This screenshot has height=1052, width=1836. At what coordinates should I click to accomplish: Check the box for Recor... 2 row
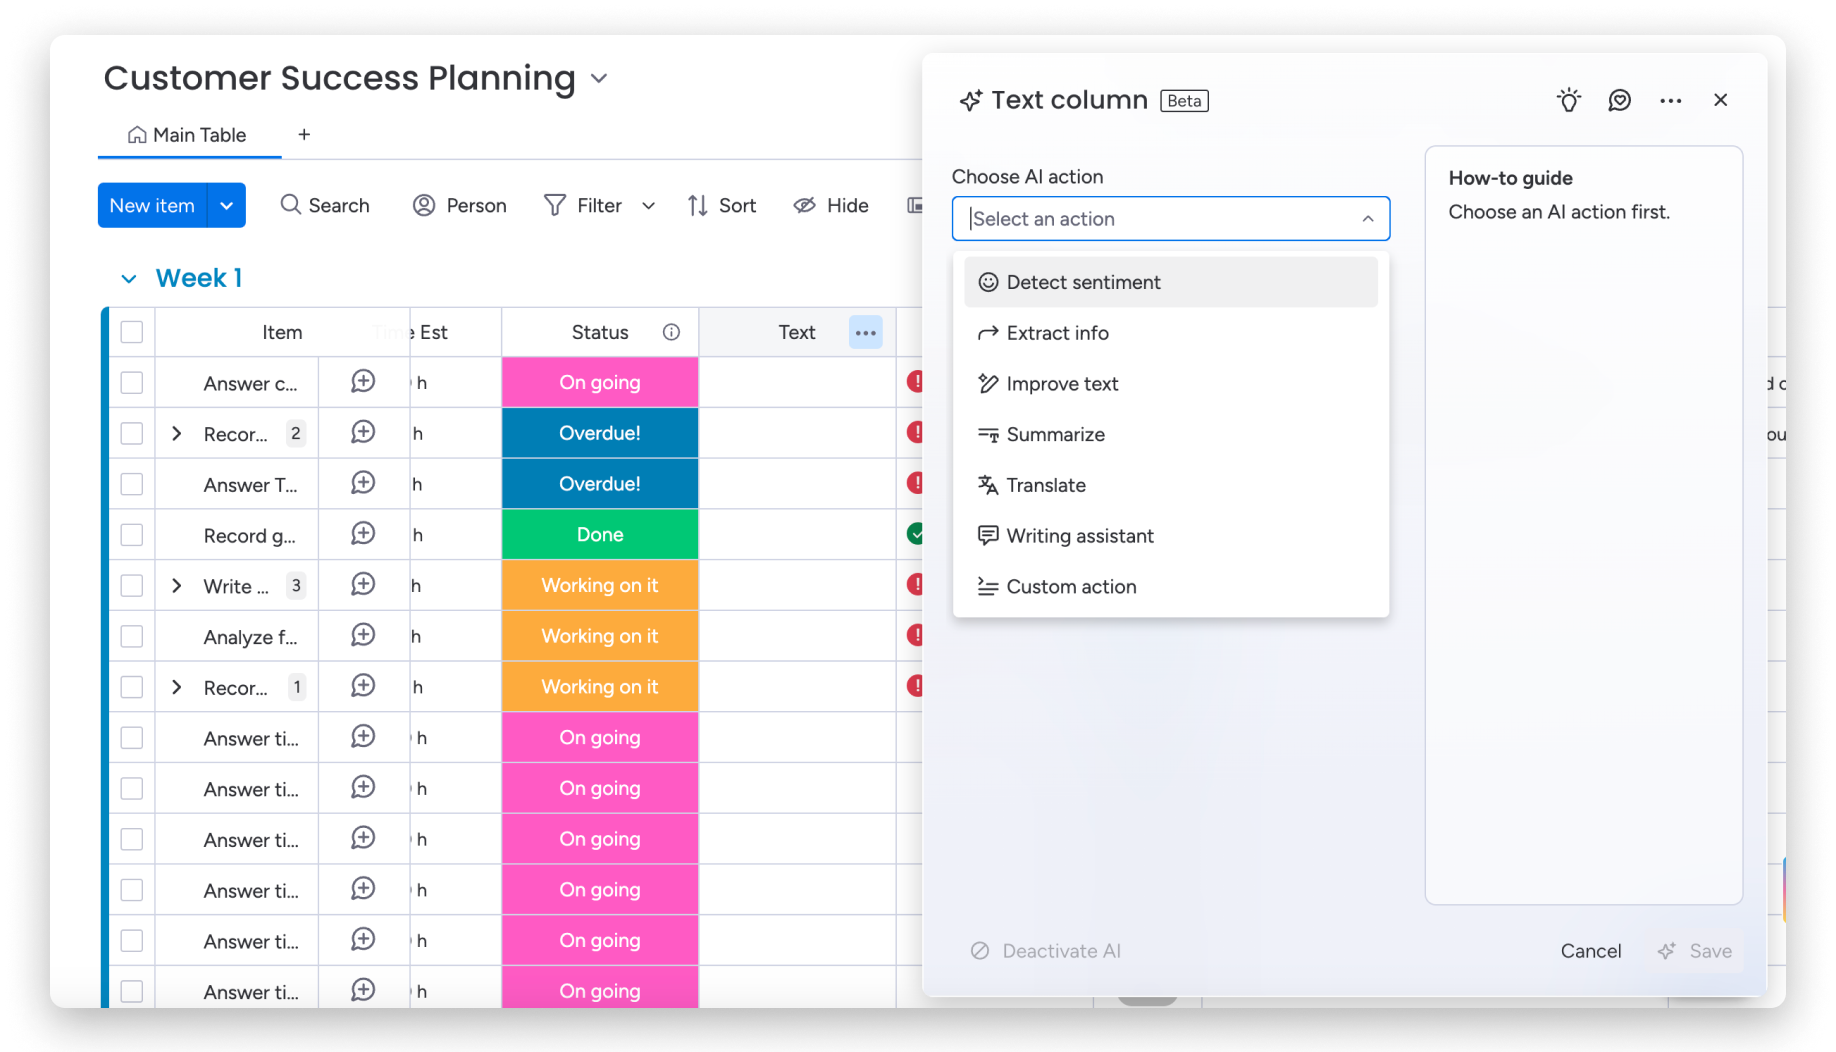tap(132, 433)
